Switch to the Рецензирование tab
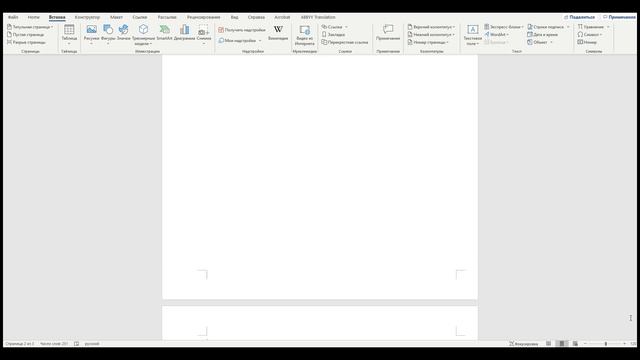This screenshot has width=640, height=360. (x=203, y=17)
